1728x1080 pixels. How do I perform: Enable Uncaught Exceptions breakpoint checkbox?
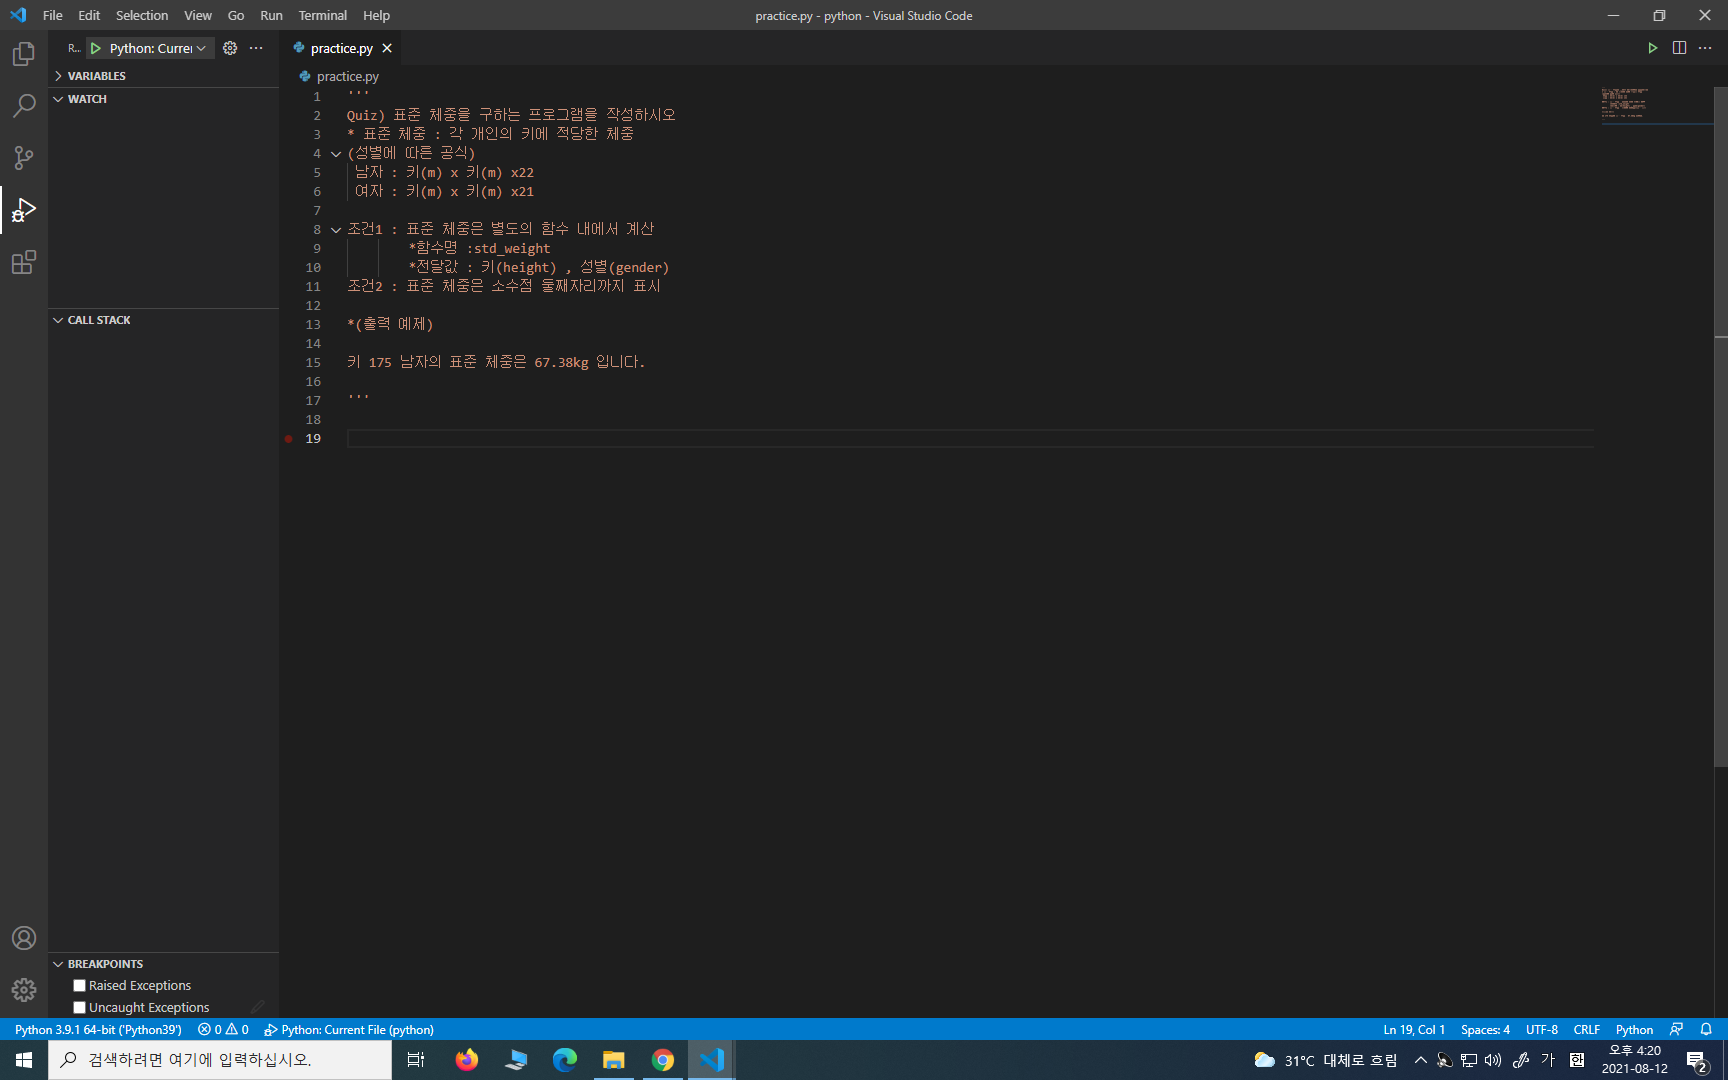point(80,1008)
